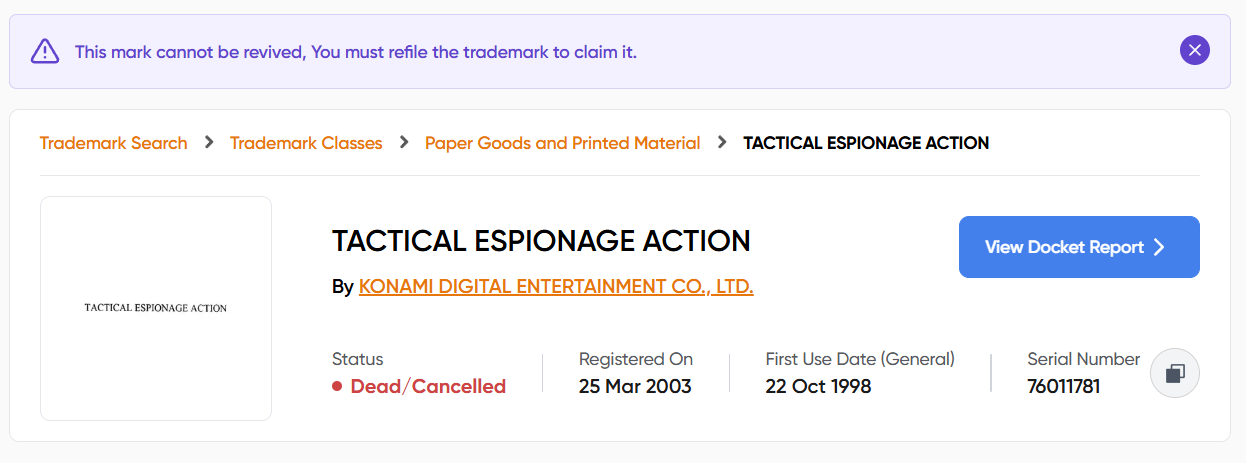Click the first use date 22 Oct 1998
The image size is (1246, 463).
click(819, 387)
